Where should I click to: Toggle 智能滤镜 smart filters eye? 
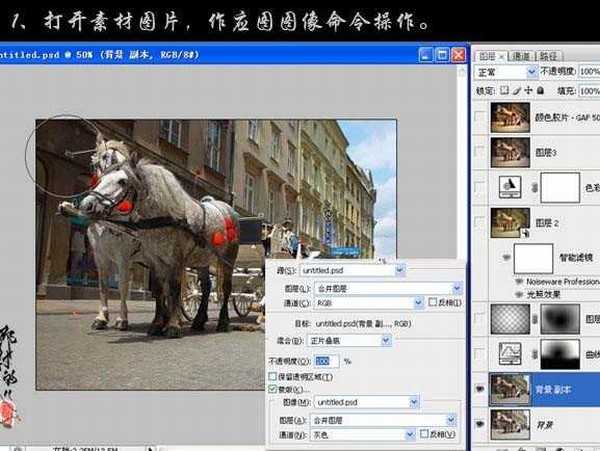(x=506, y=257)
